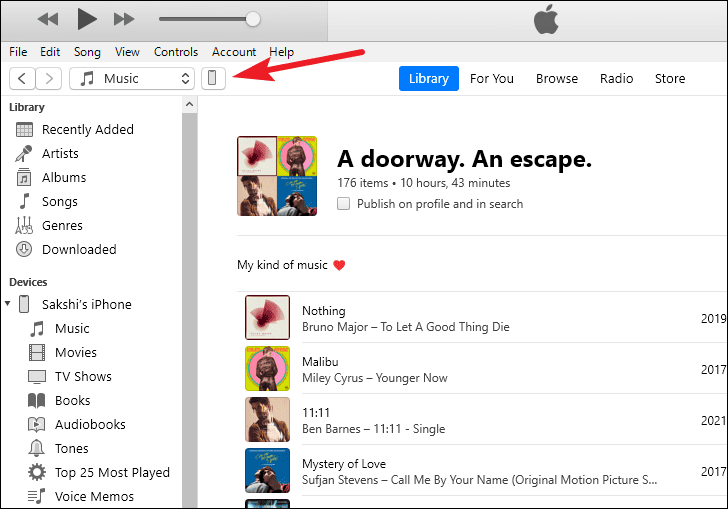728x509 pixels.
Task: Click the Voice Memos playlist icon
Action: coord(37,496)
